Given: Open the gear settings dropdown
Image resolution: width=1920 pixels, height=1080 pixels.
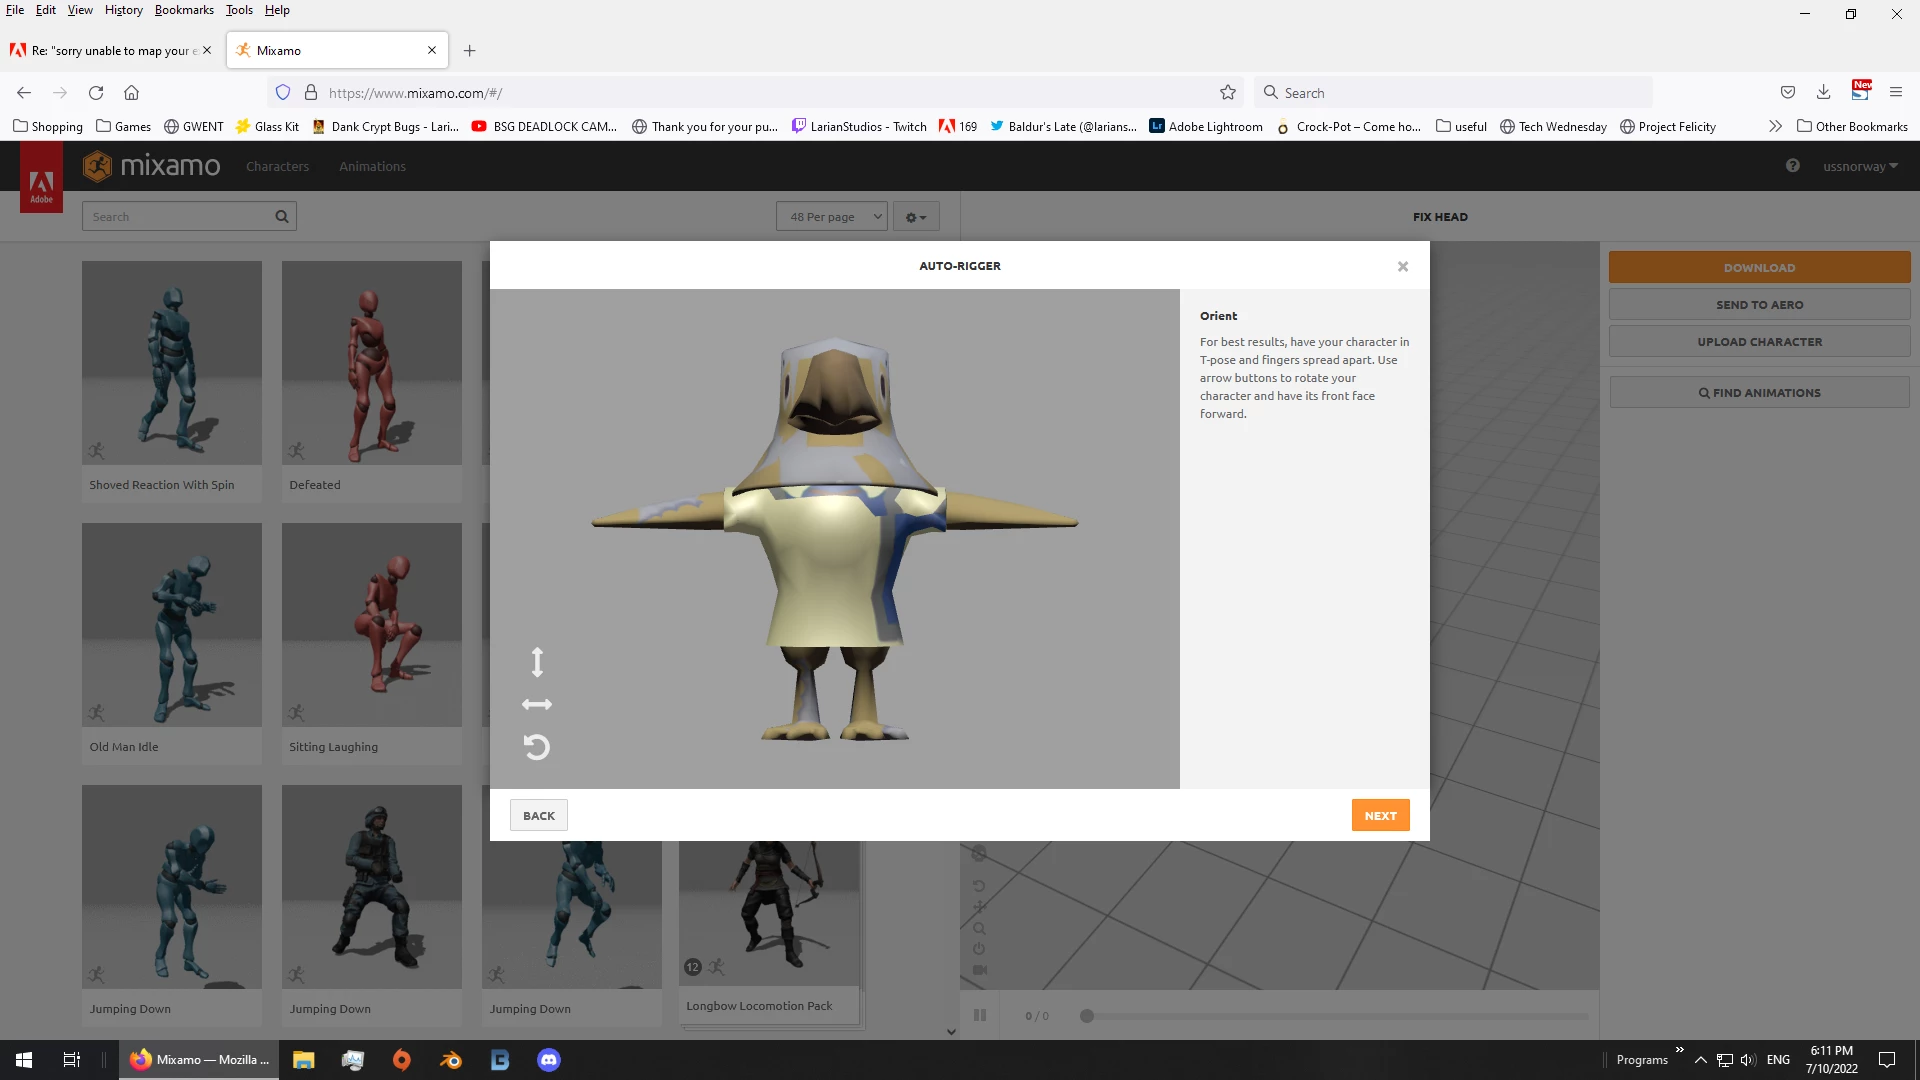Looking at the screenshot, I should tap(915, 217).
